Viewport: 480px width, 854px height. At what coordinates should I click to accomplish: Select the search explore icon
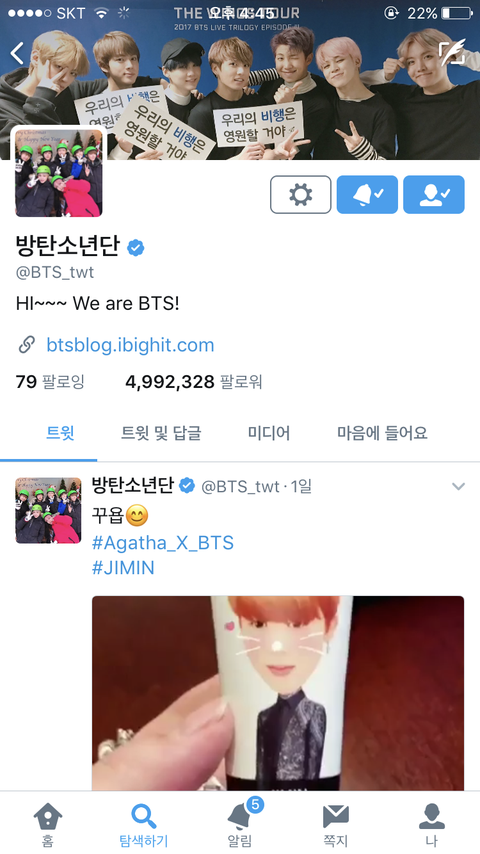click(144, 825)
